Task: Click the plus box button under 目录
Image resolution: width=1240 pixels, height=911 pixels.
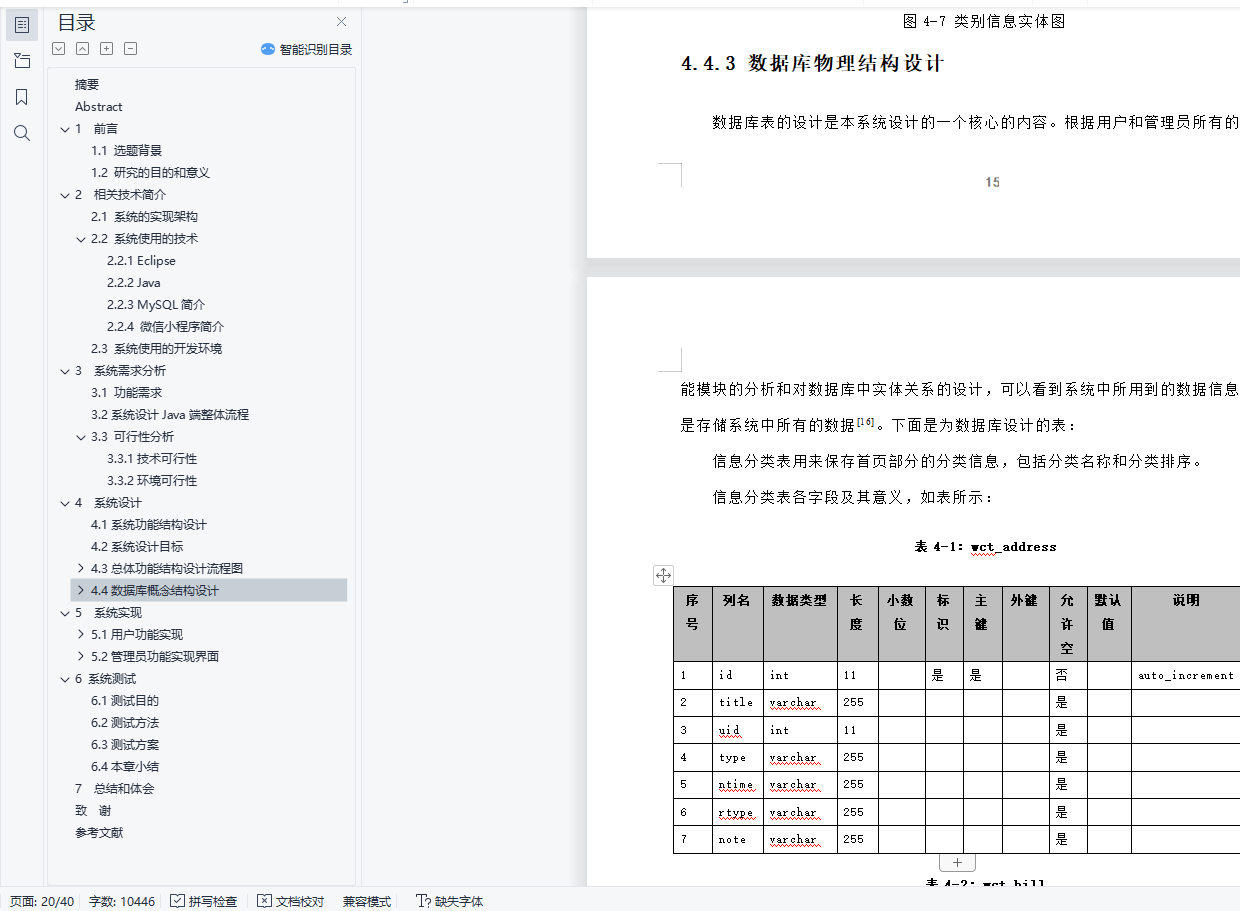Action: (x=106, y=49)
